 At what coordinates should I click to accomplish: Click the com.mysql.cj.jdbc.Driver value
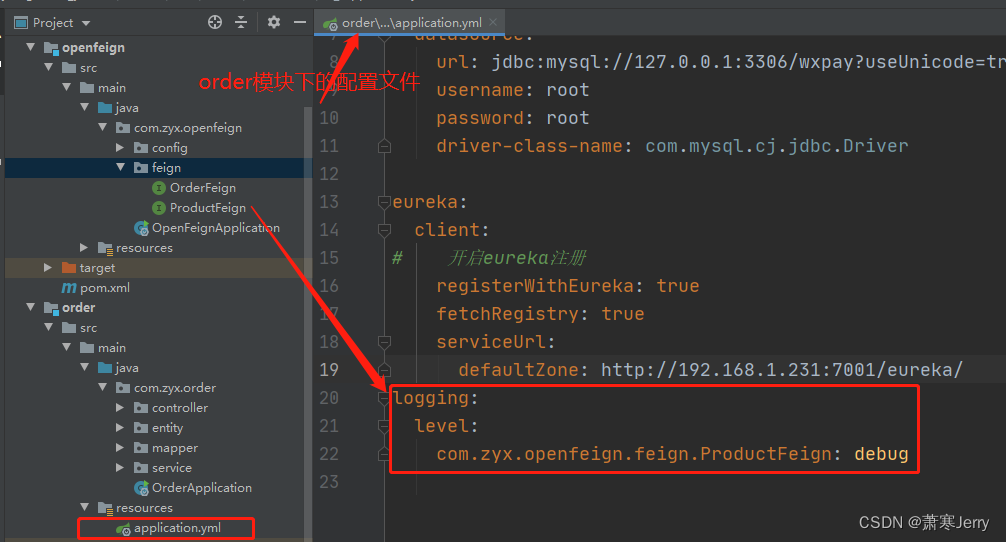point(776,146)
